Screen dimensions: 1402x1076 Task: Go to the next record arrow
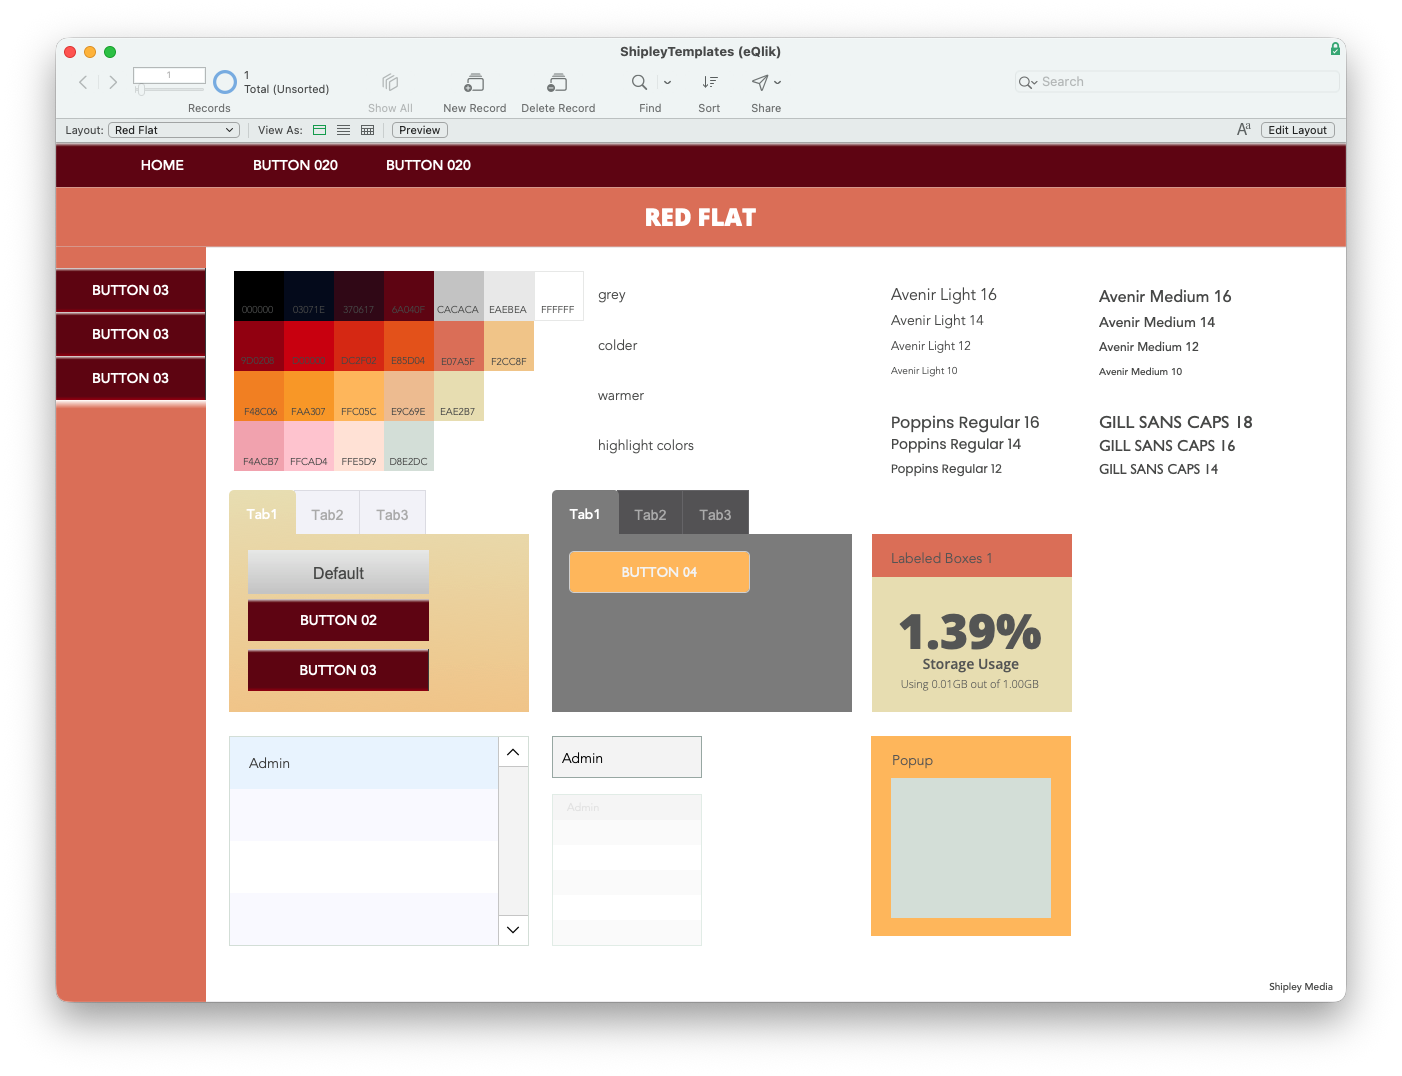[113, 82]
